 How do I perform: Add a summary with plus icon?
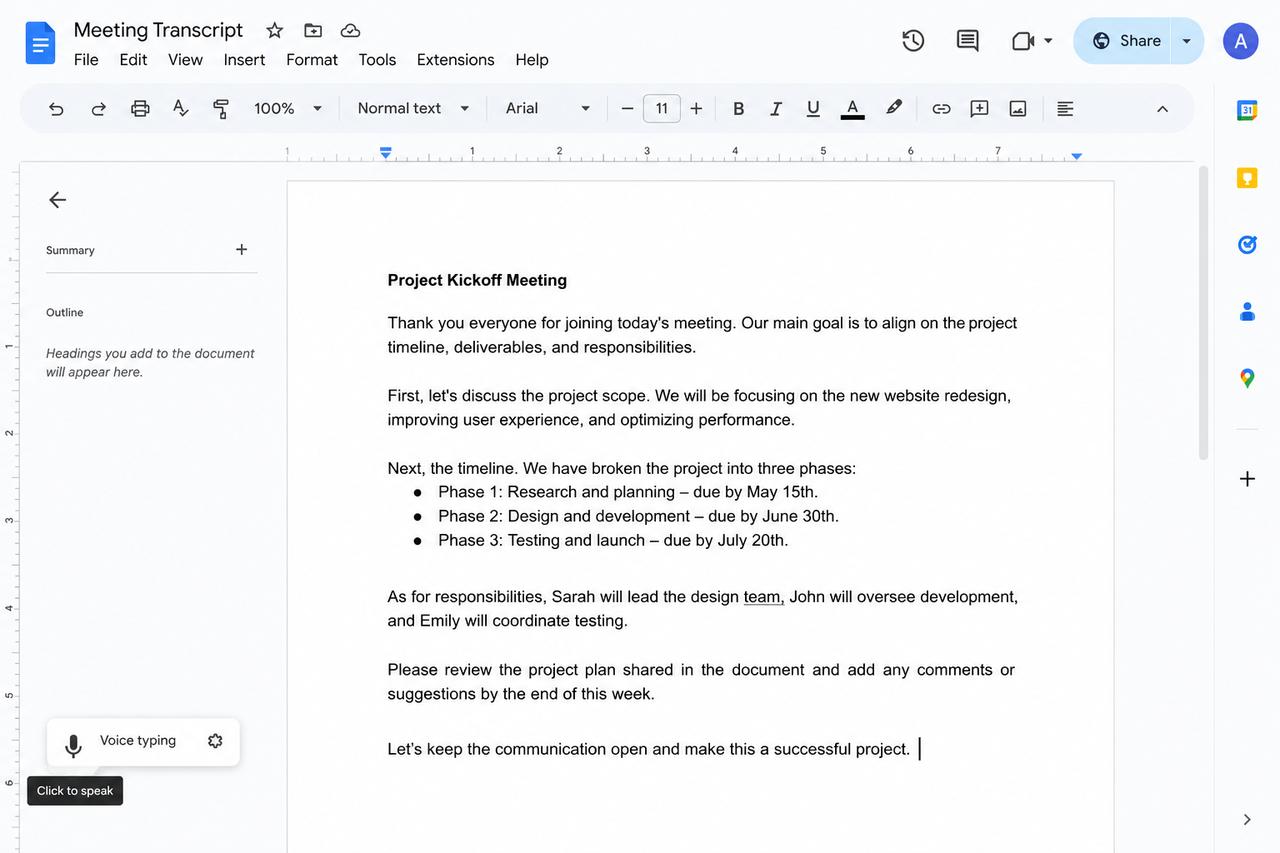point(241,249)
